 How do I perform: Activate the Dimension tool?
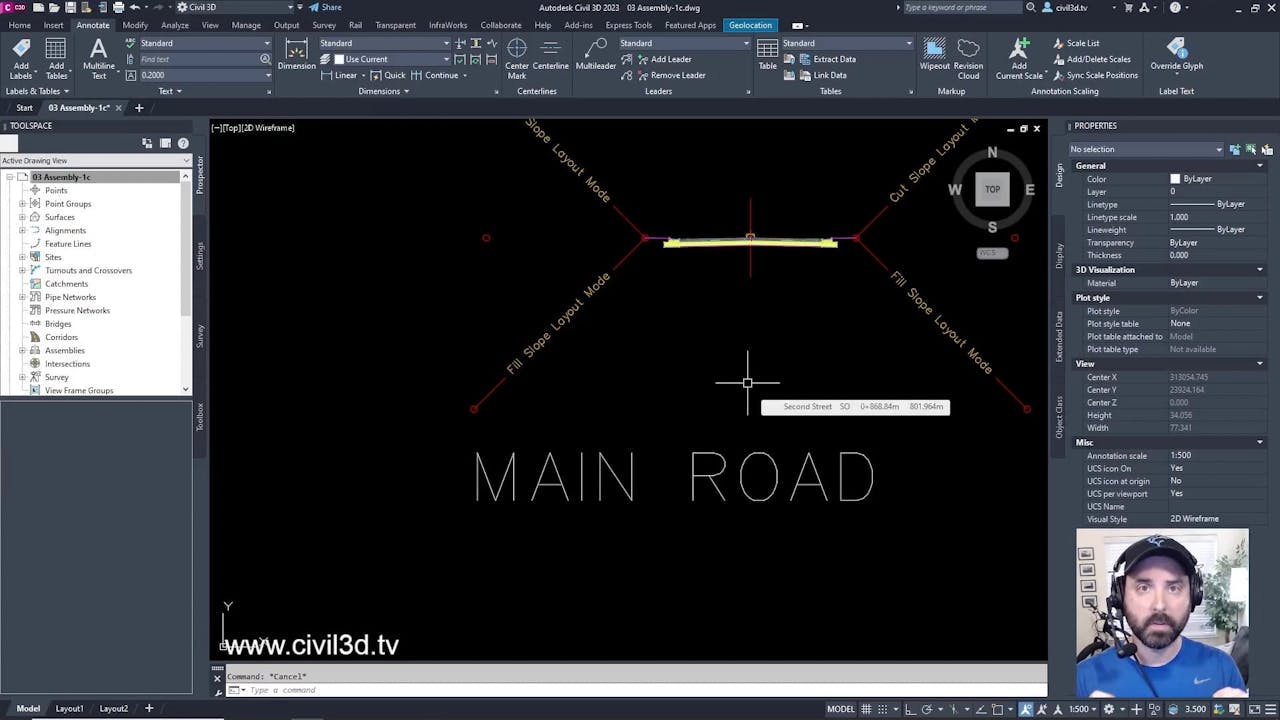pyautogui.click(x=296, y=58)
